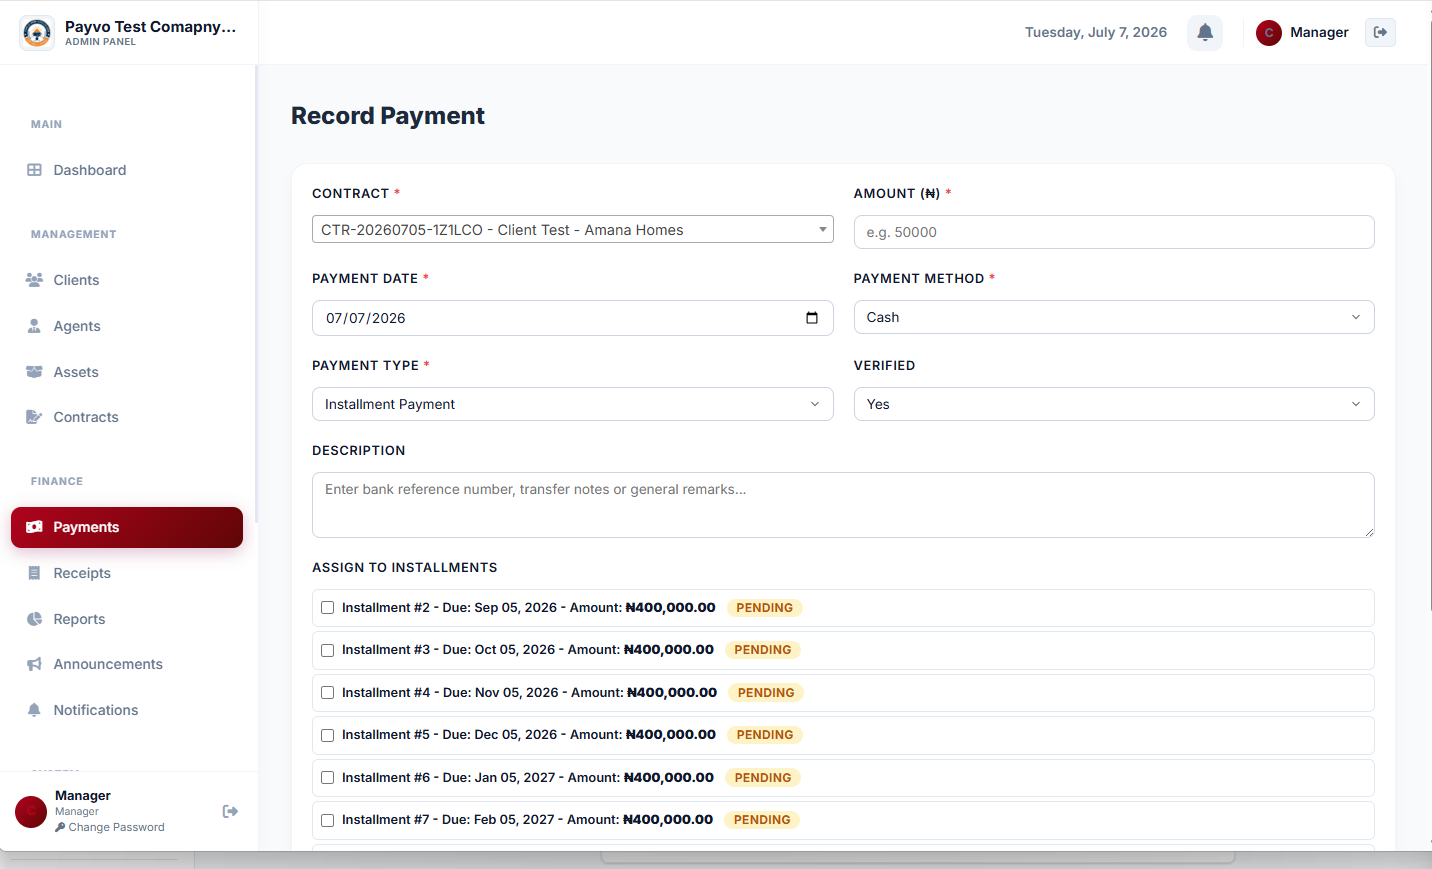The width and height of the screenshot is (1432, 869).
Task: Click the Payment Date field
Action: (x=572, y=318)
